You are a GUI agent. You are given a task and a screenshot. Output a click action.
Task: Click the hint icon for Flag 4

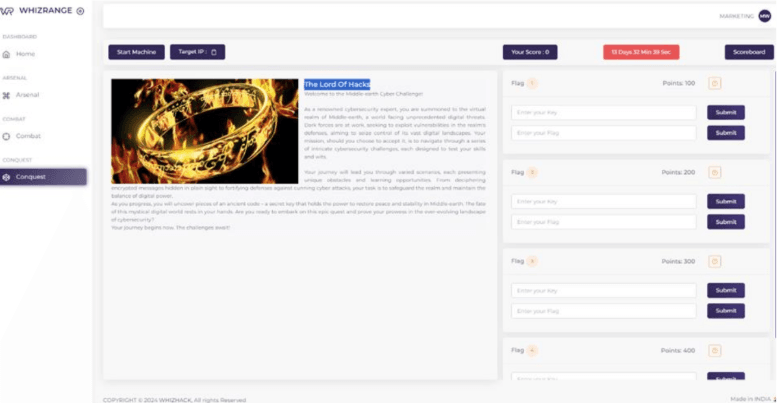(714, 350)
